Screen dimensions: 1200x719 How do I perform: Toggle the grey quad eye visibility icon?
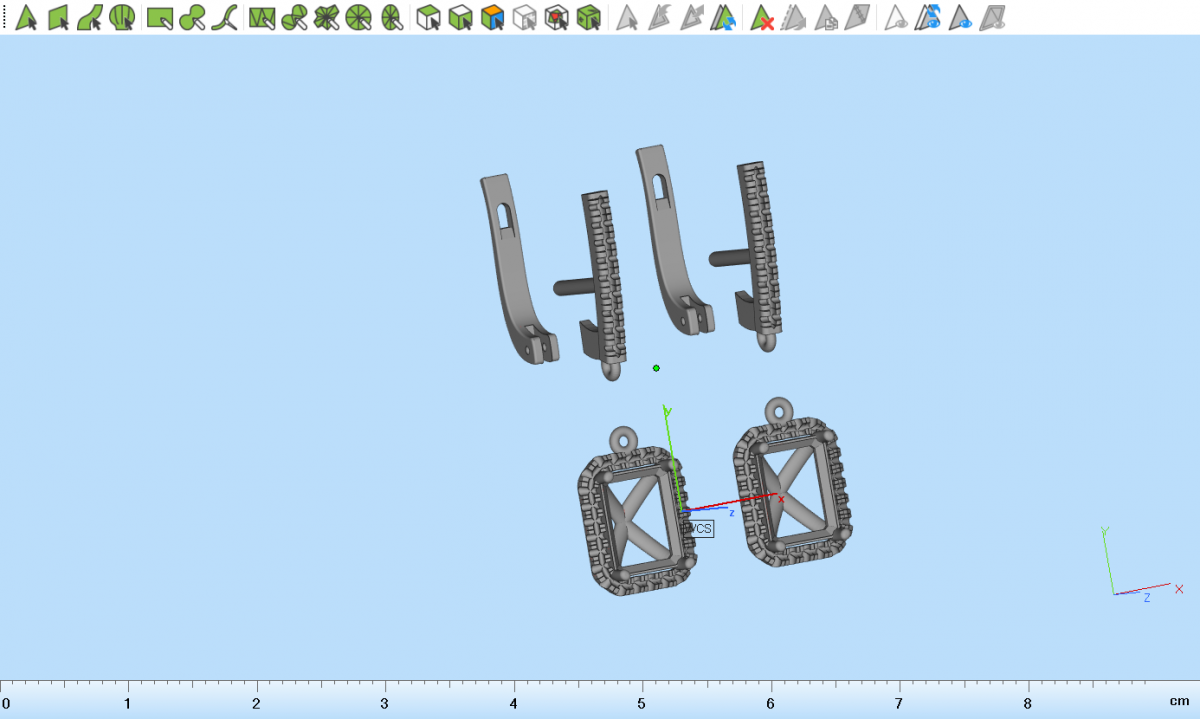(x=993, y=17)
